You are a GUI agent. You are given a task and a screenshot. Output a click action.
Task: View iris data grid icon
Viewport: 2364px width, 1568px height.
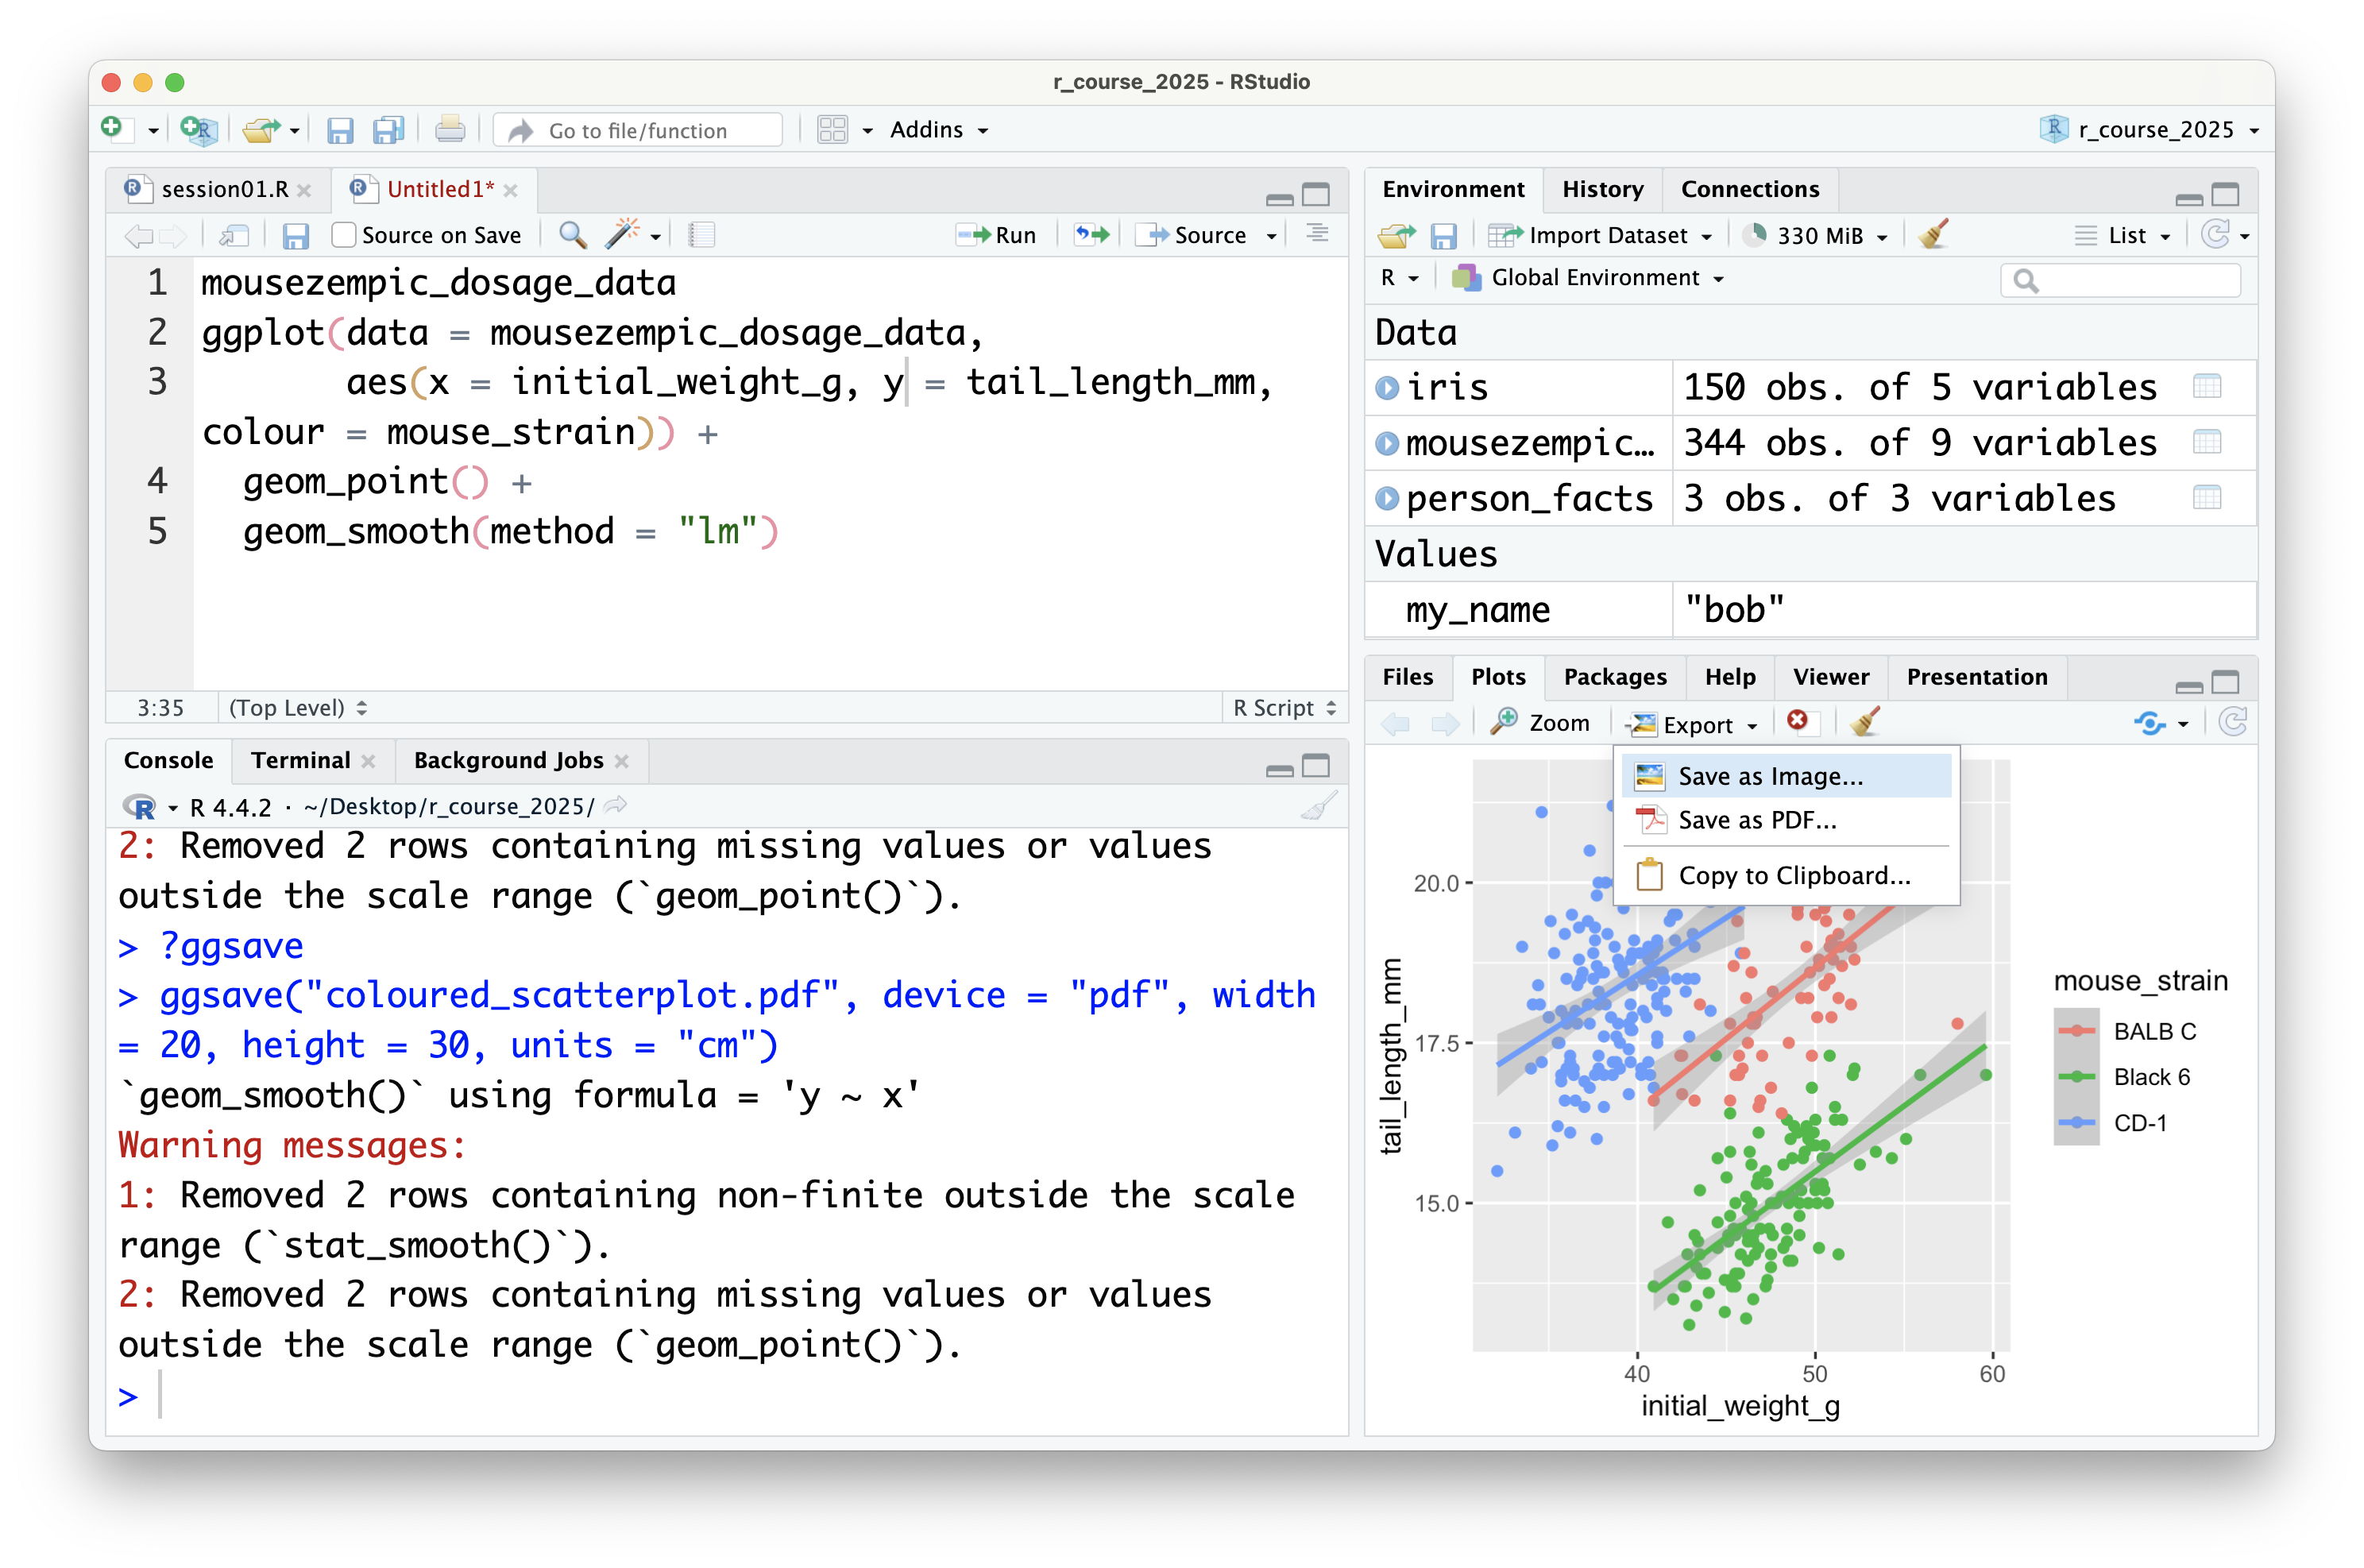tap(2206, 386)
